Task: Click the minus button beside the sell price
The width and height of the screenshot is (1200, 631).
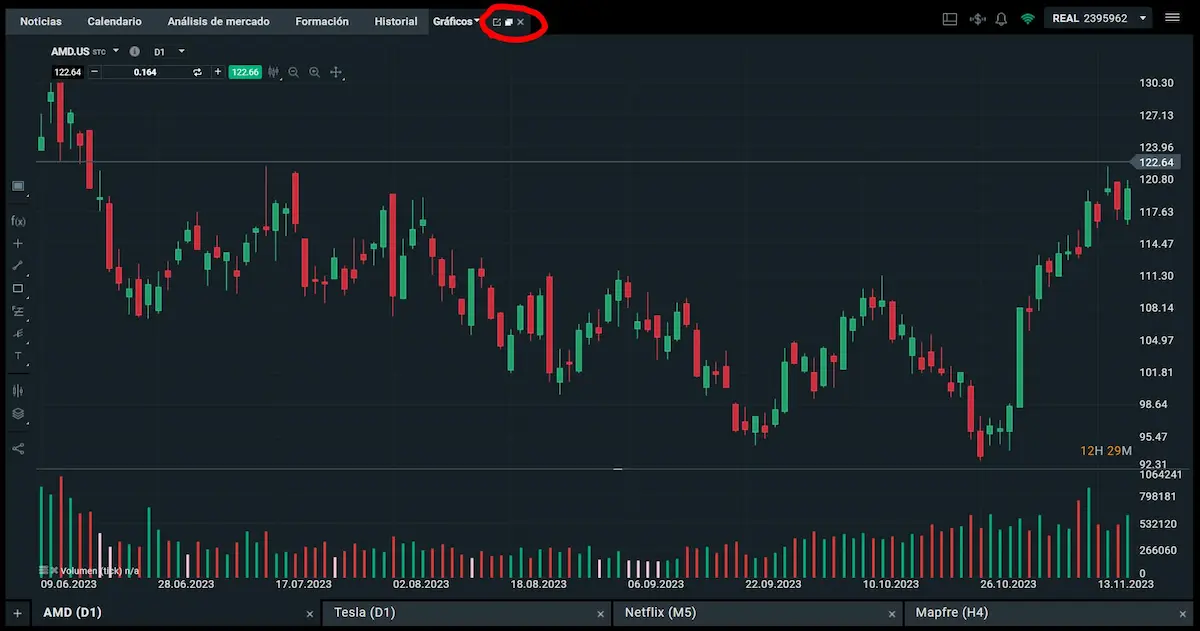Action: click(95, 72)
